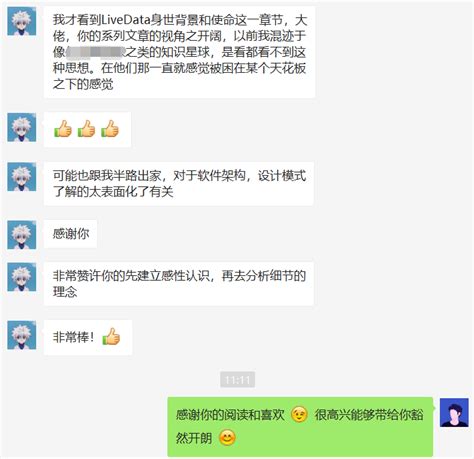Click the message about 半路出家 and 软件架构

(179, 183)
